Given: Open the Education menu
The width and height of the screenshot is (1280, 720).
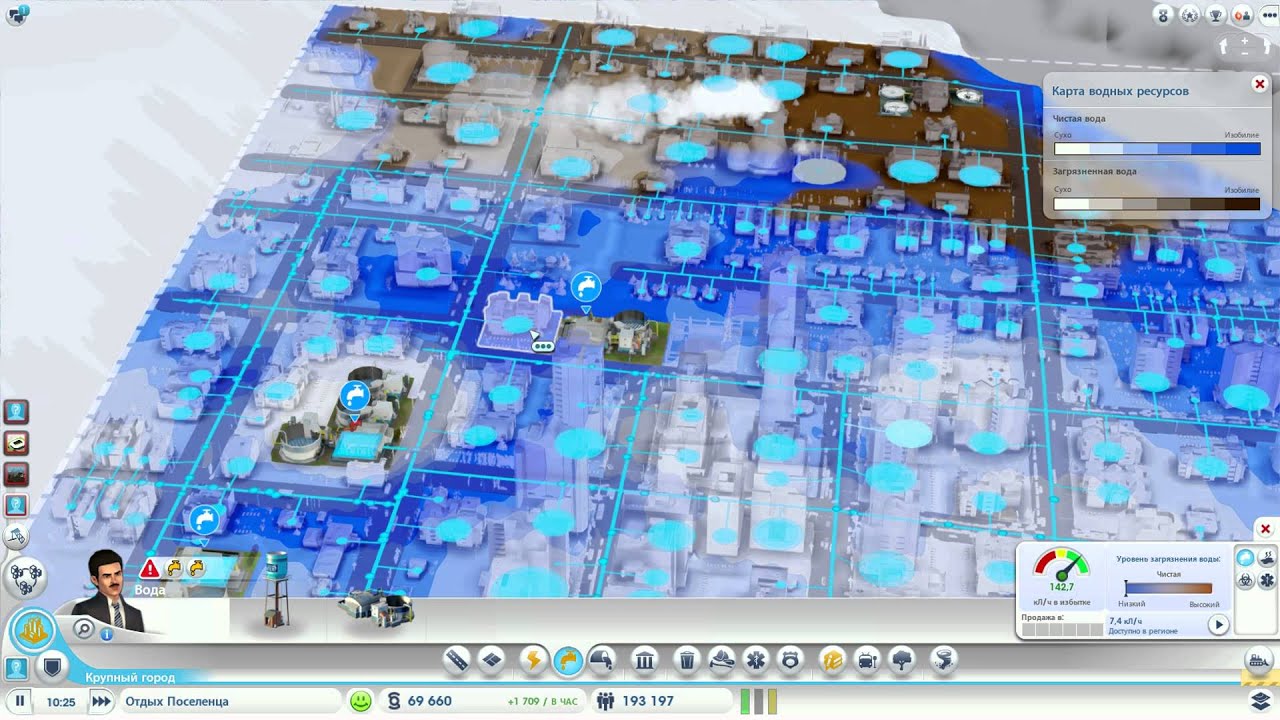Looking at the screenshot, I should coord(833,659).
